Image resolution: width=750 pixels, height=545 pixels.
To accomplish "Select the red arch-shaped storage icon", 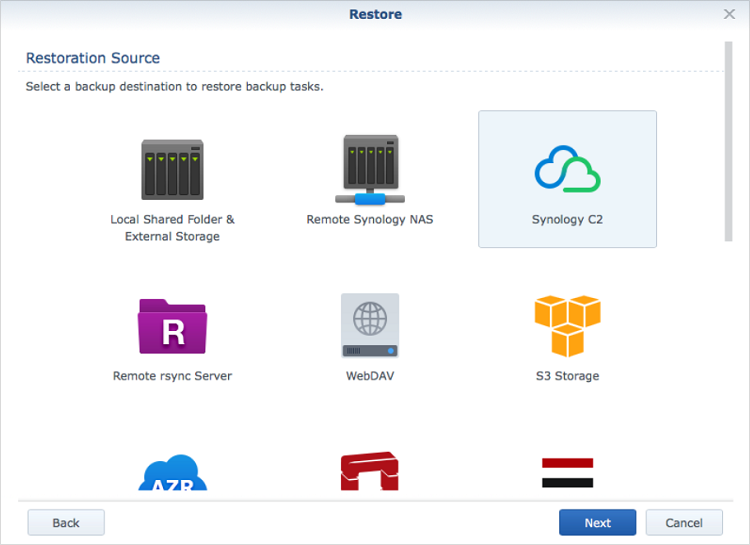I will [x=370, y=471].
